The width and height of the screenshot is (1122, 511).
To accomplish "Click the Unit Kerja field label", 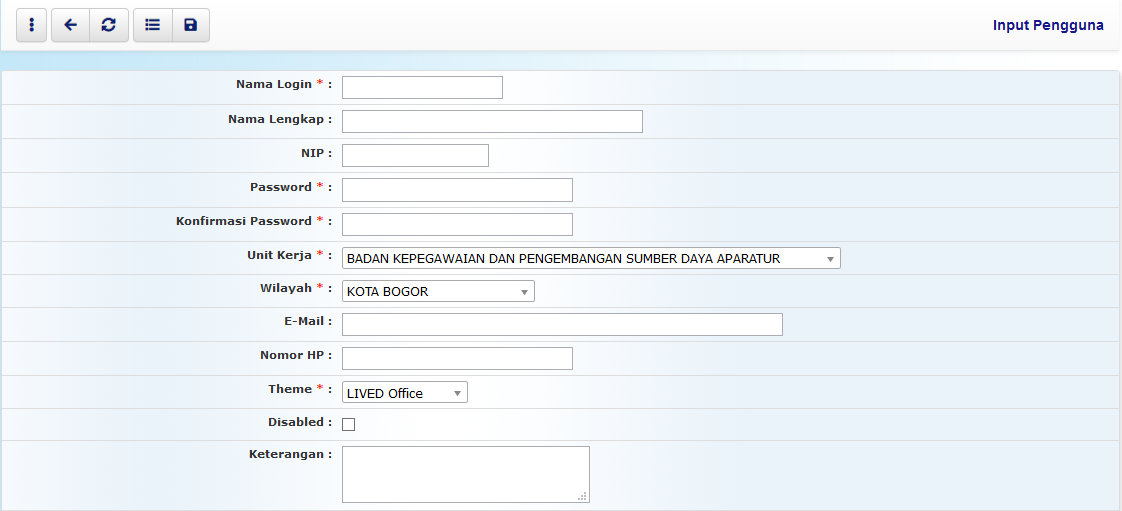I will click(x=279, y=255).
